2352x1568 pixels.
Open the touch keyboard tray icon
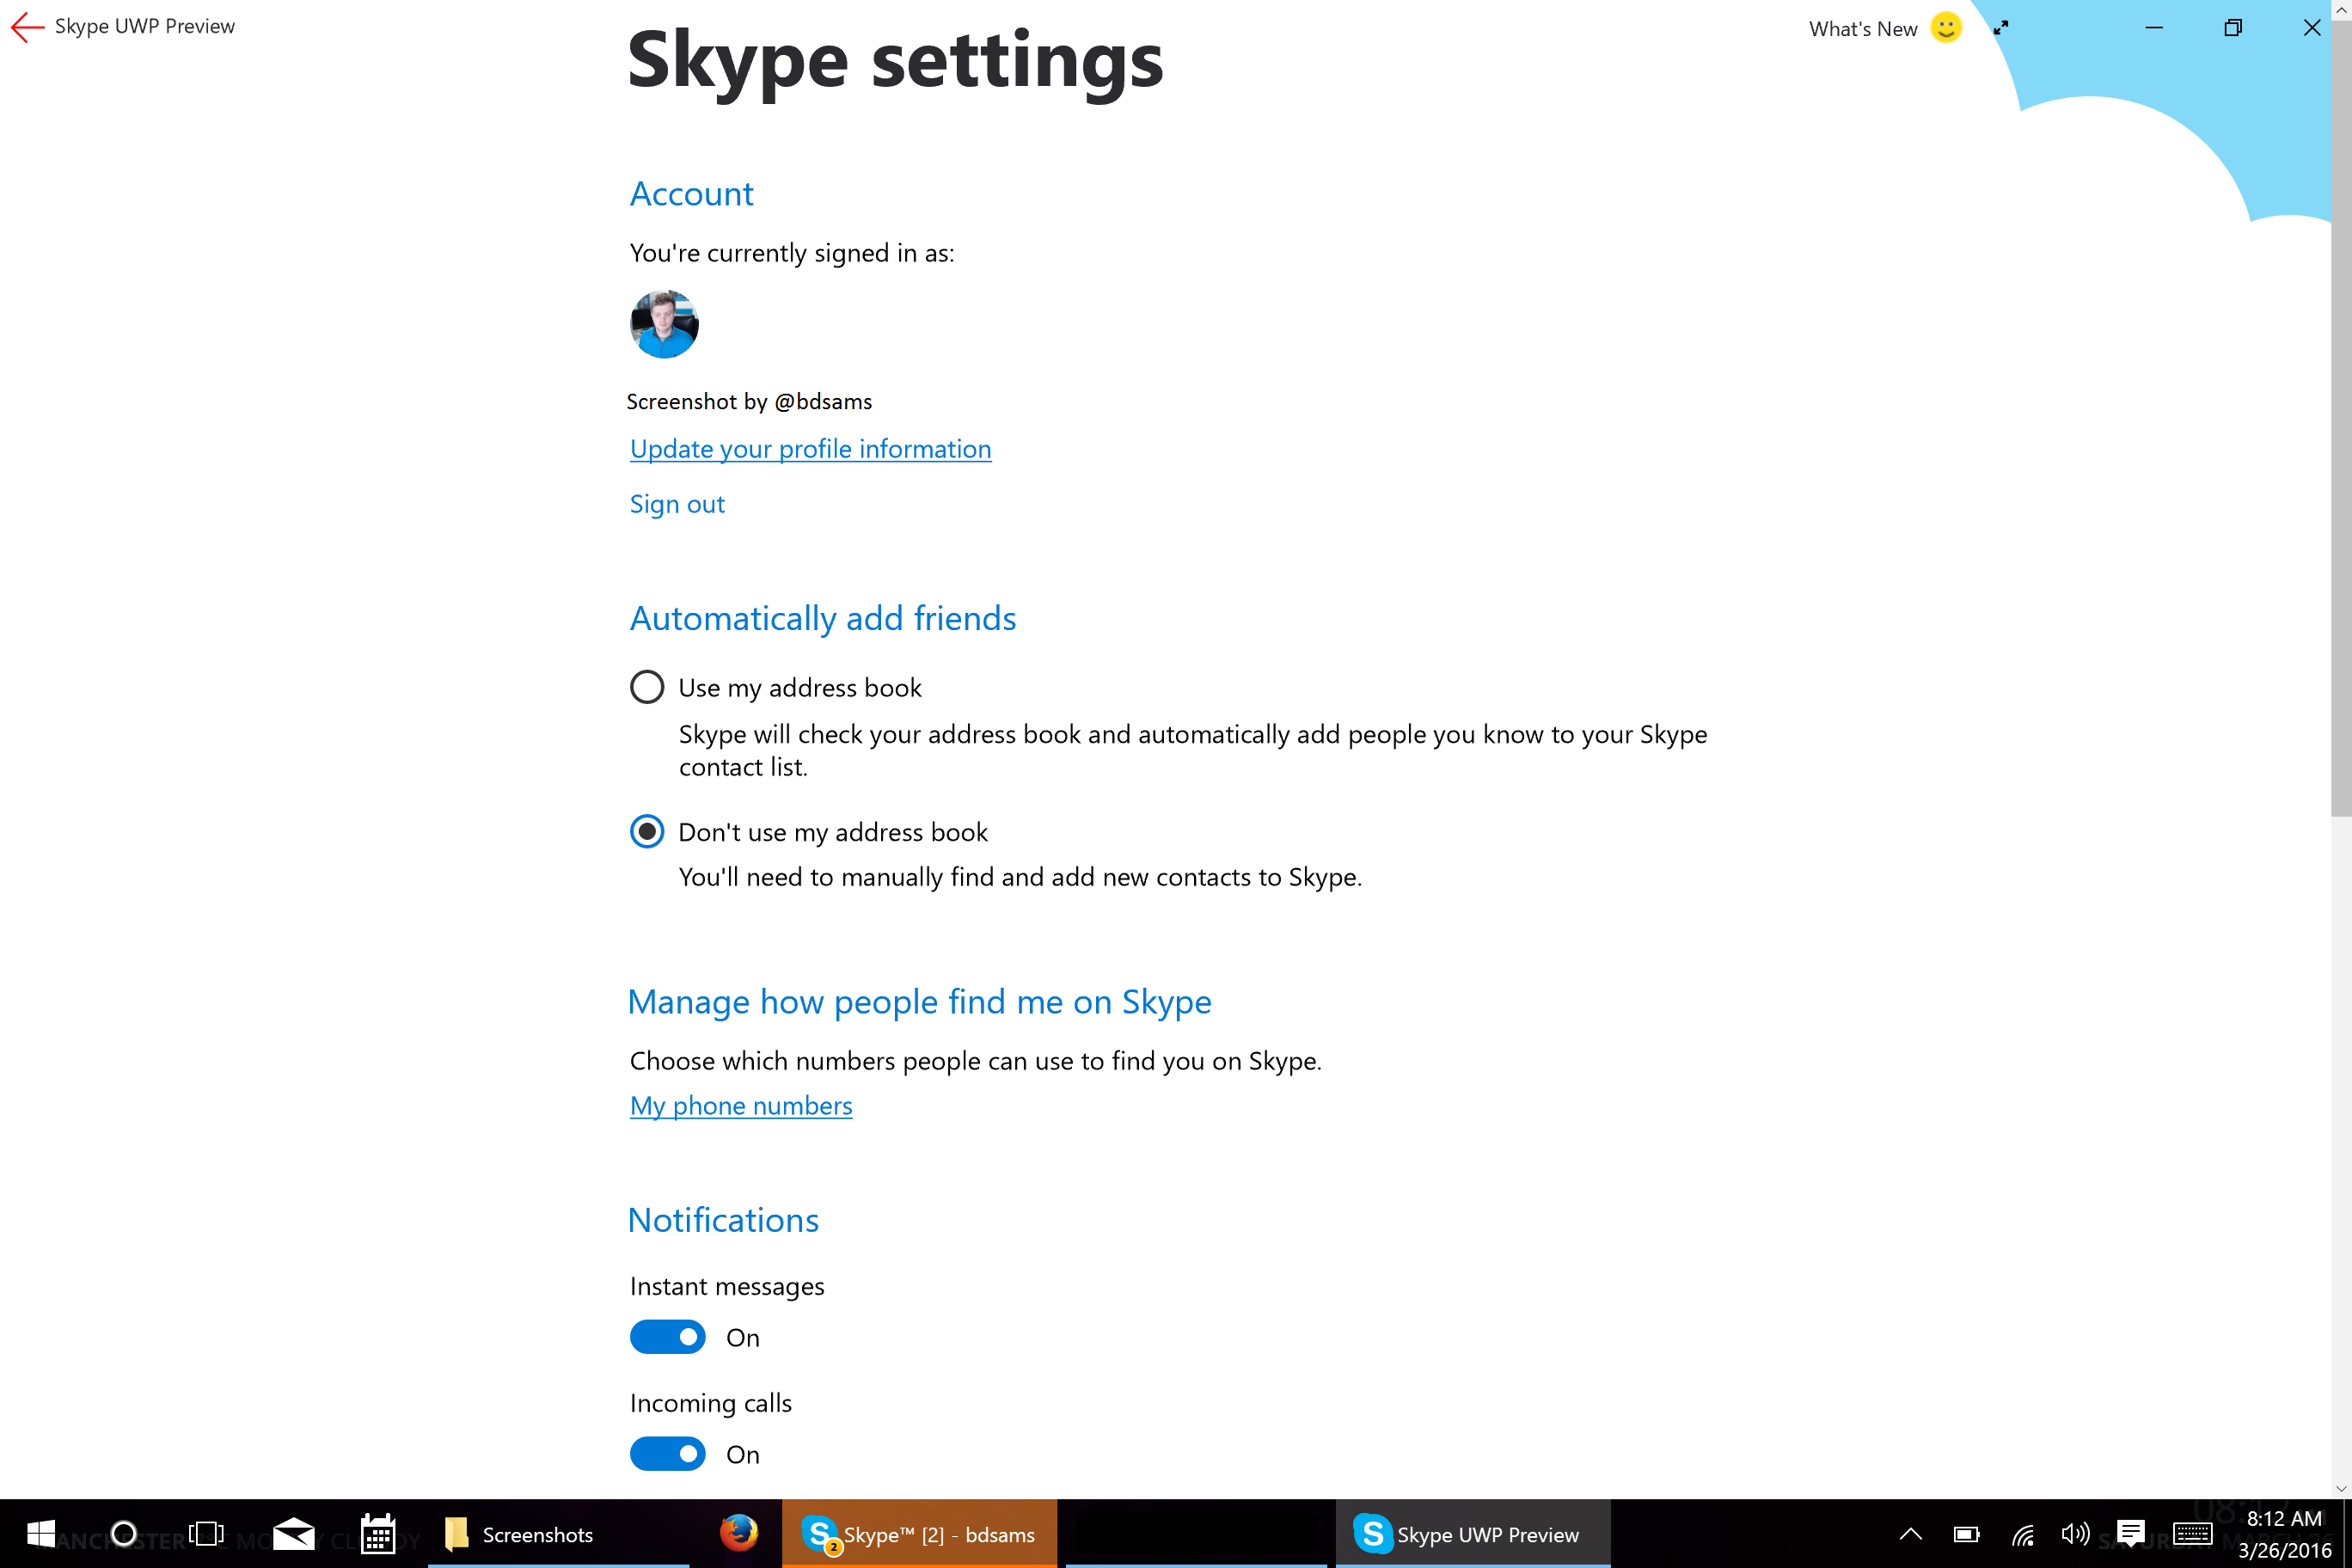coord(2192,1533)
